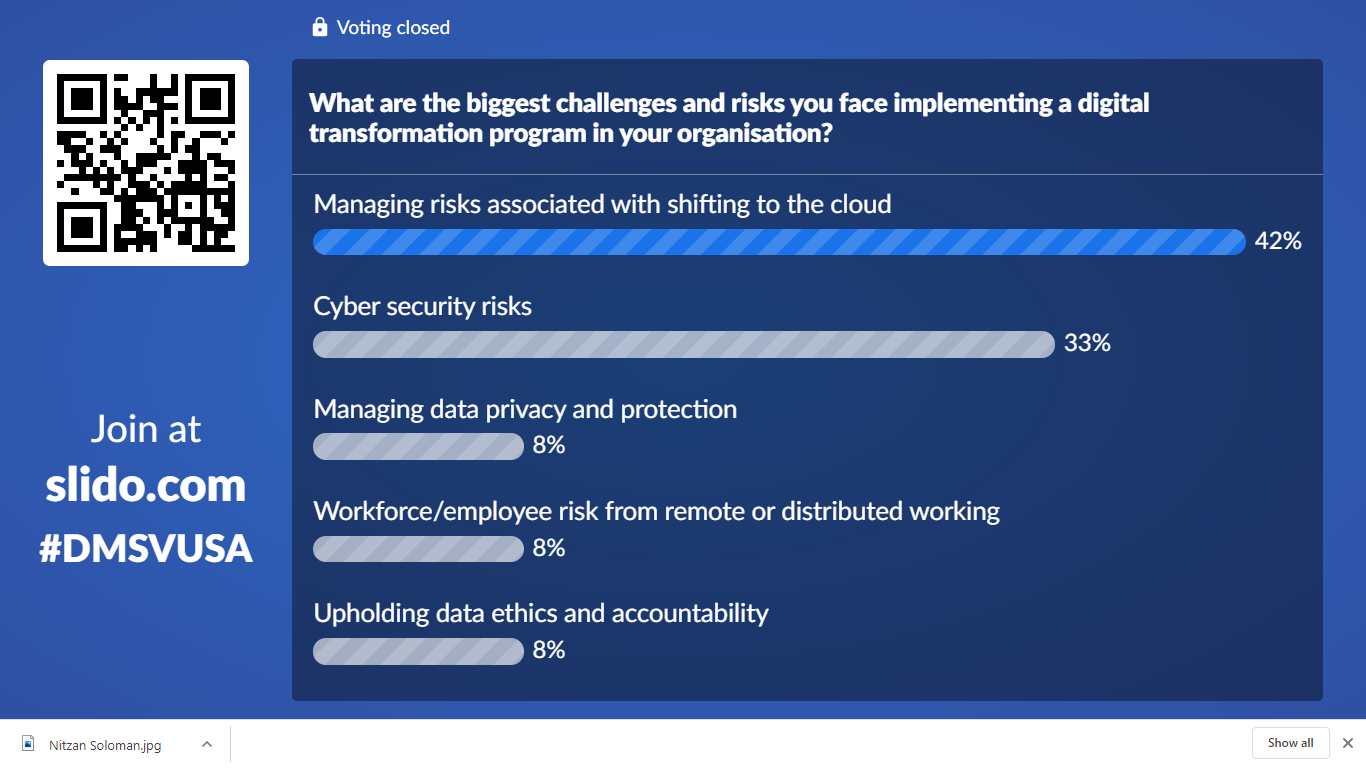The image size is (1366, 768).
Task: Select the 'Workforce/employee risk' option label
Action: coord(656,511)
